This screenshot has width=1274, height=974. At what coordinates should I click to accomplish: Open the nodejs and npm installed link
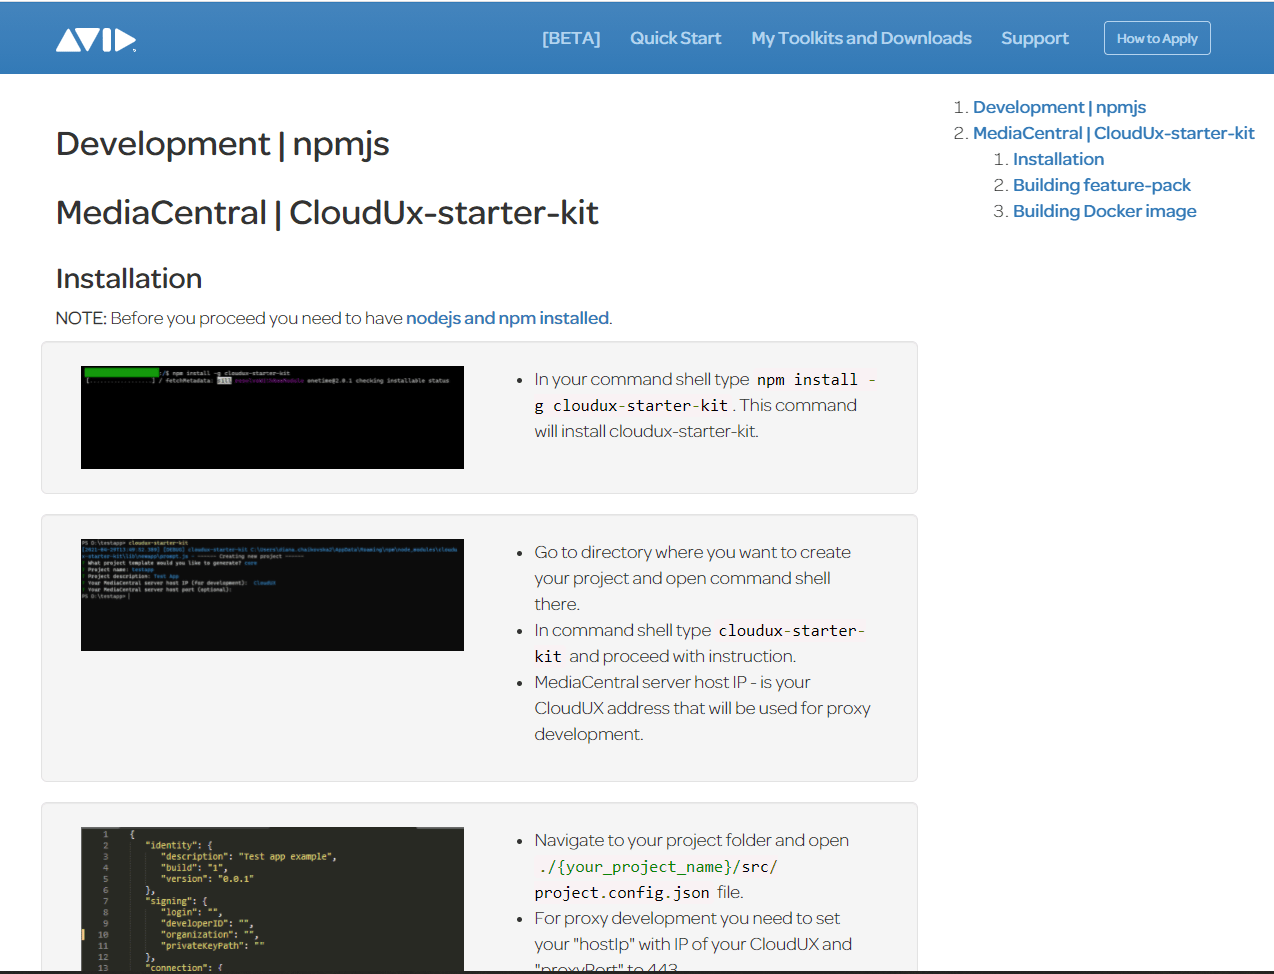(x=507, y=318)
